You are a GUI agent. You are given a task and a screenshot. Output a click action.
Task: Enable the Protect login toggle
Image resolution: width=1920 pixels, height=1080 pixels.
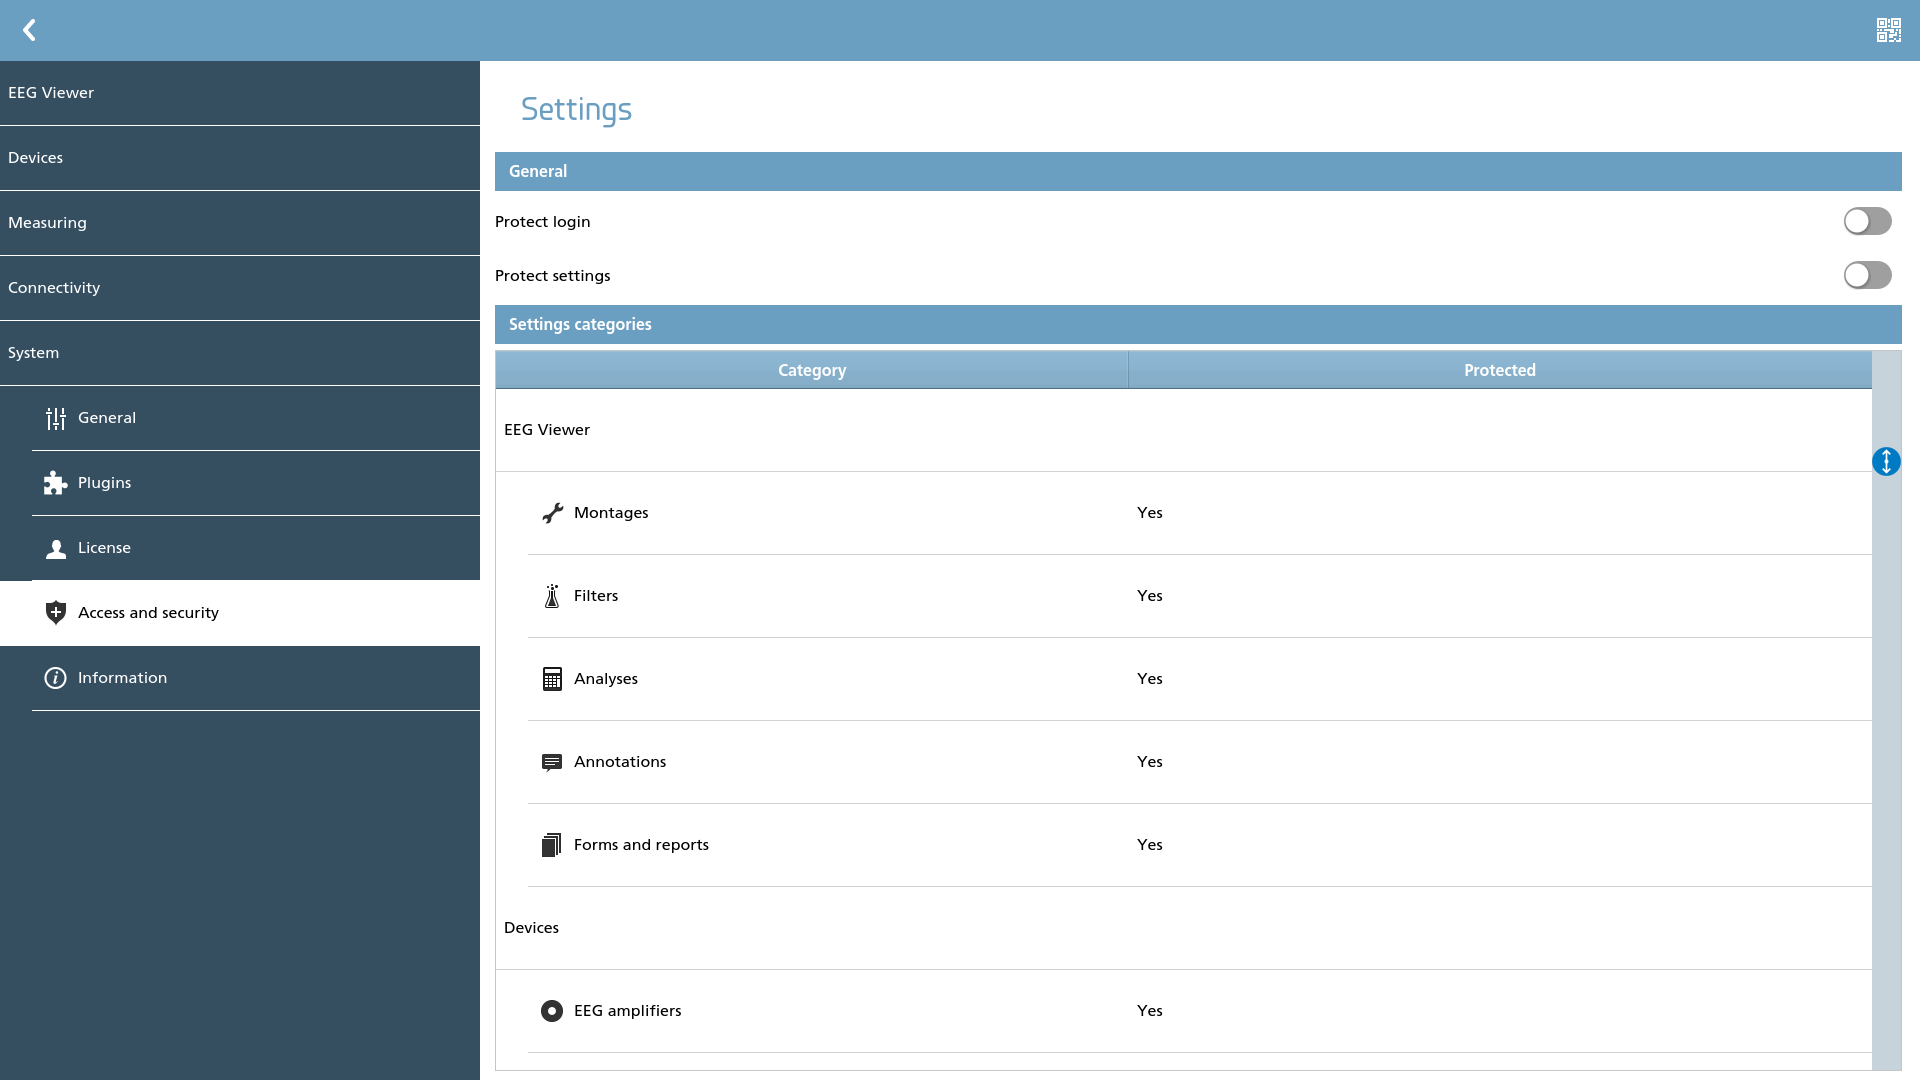pos(1867,221)
